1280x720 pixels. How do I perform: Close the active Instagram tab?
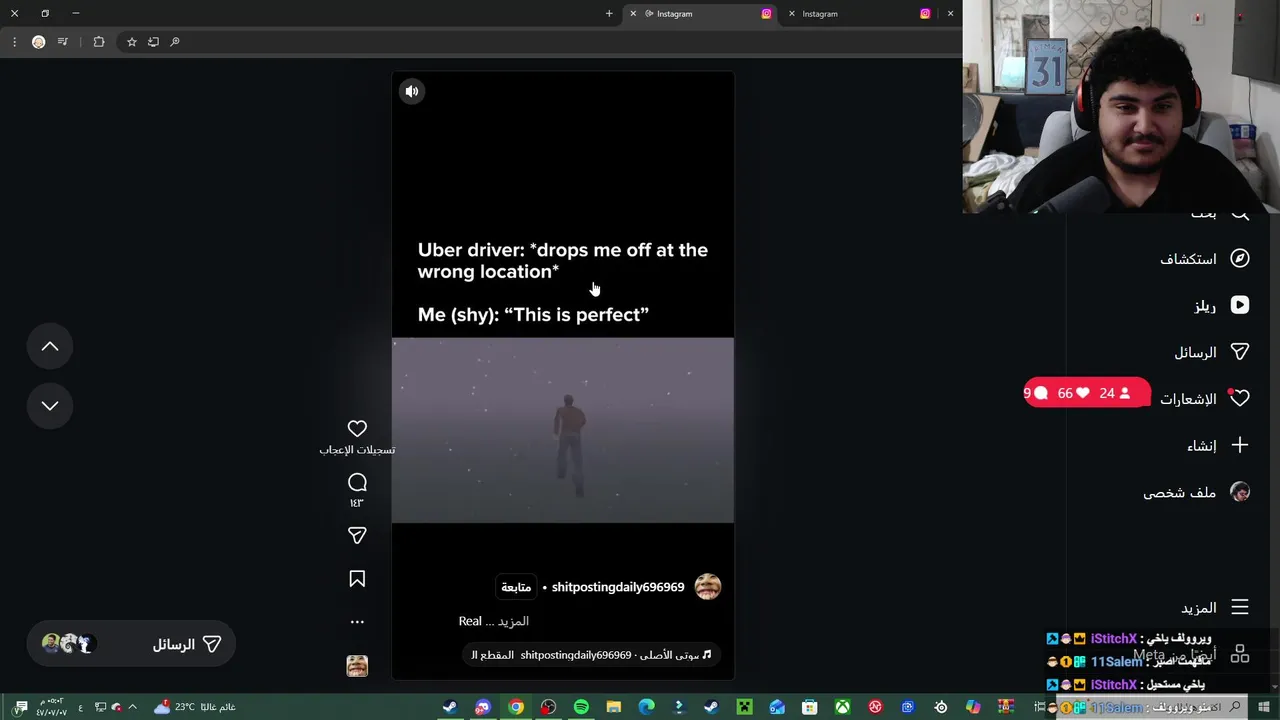pyautogui.click(x=633, y=14)
